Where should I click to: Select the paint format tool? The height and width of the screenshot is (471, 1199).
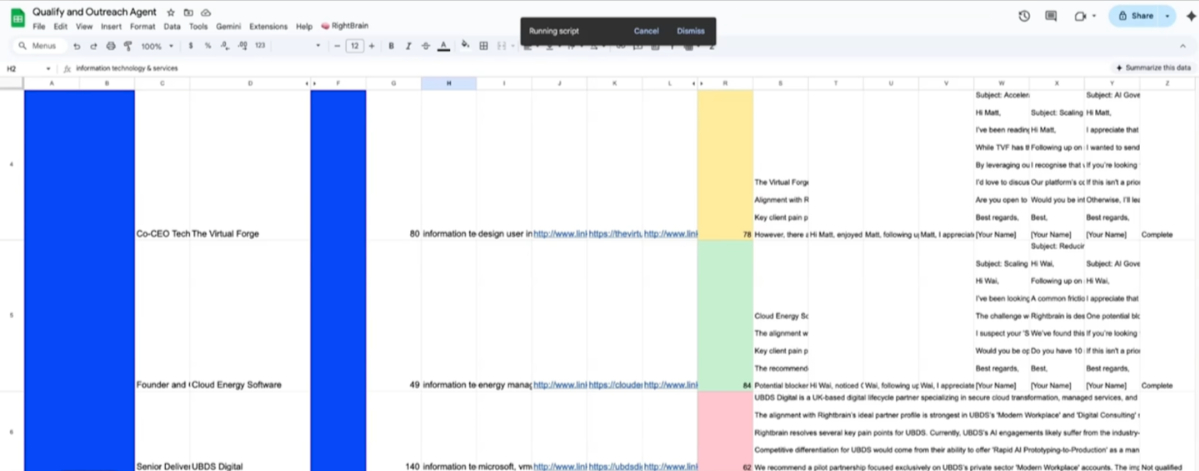(127, 46)
